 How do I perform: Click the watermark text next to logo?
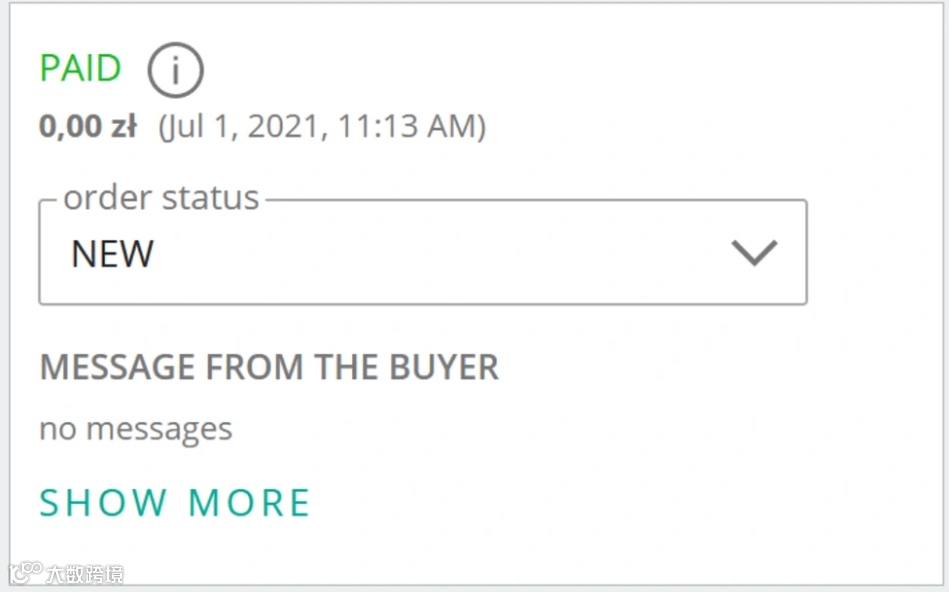[x=86, y=574]
